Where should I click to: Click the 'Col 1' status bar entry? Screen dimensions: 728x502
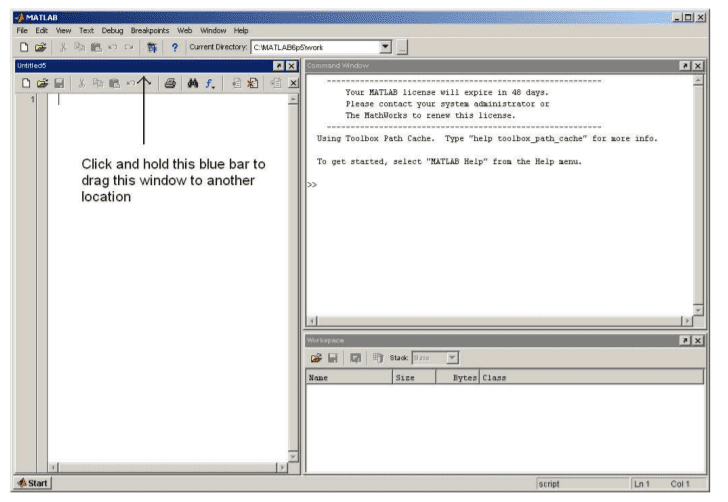click(x=680, y=484)
